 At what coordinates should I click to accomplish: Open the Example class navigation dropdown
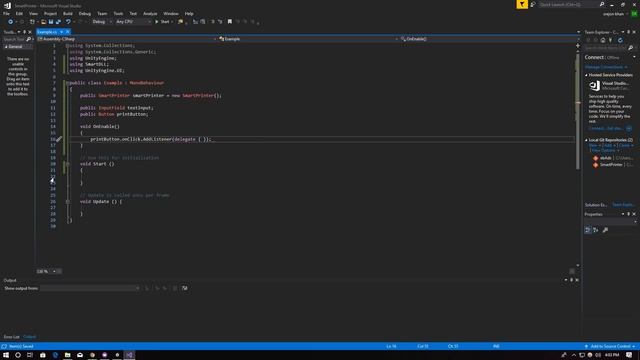308,39
